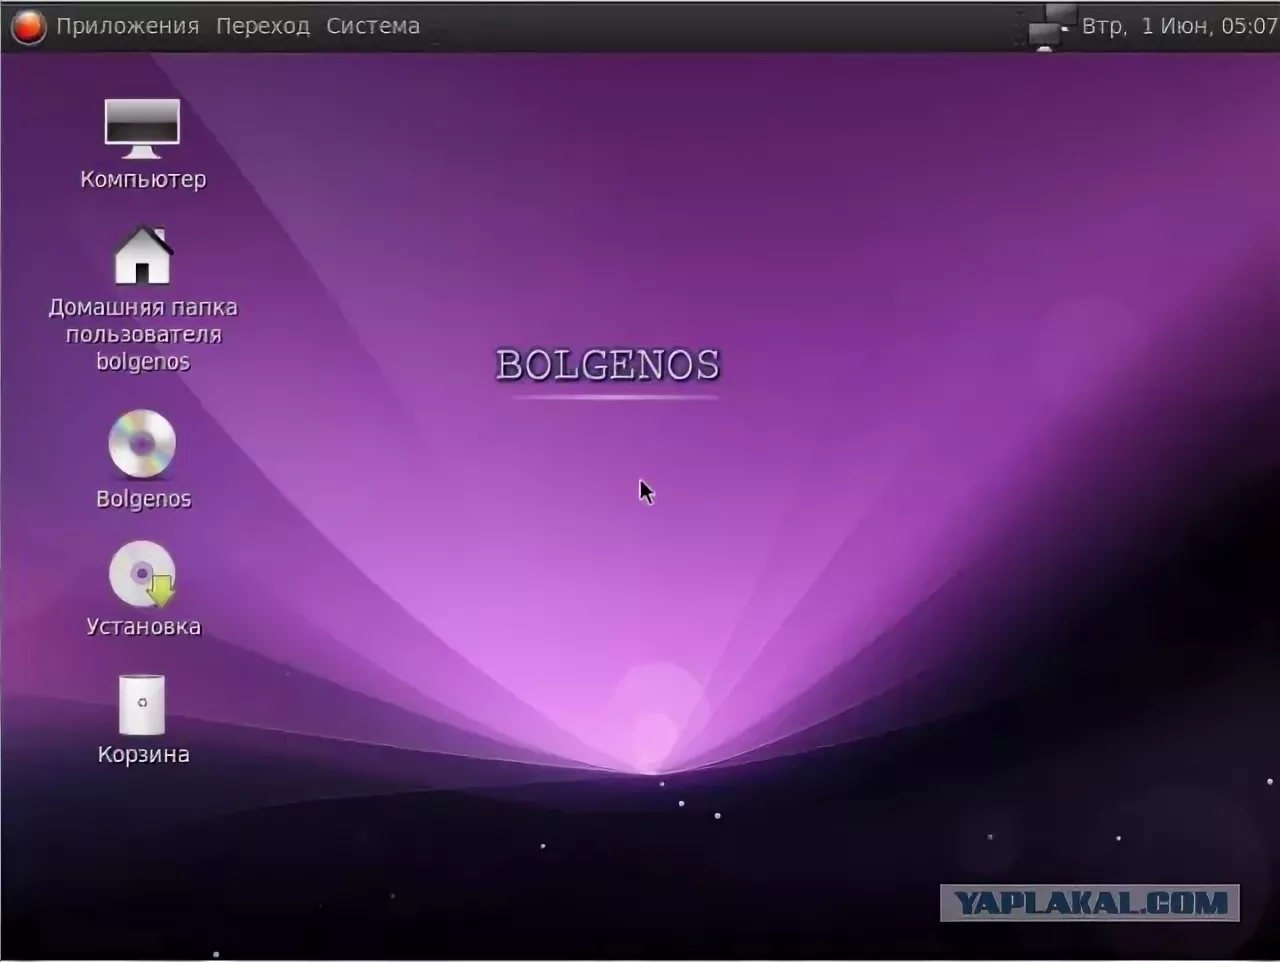Click the clock showing Втр, 1 Июн, 05:07

click(1180, 26)
